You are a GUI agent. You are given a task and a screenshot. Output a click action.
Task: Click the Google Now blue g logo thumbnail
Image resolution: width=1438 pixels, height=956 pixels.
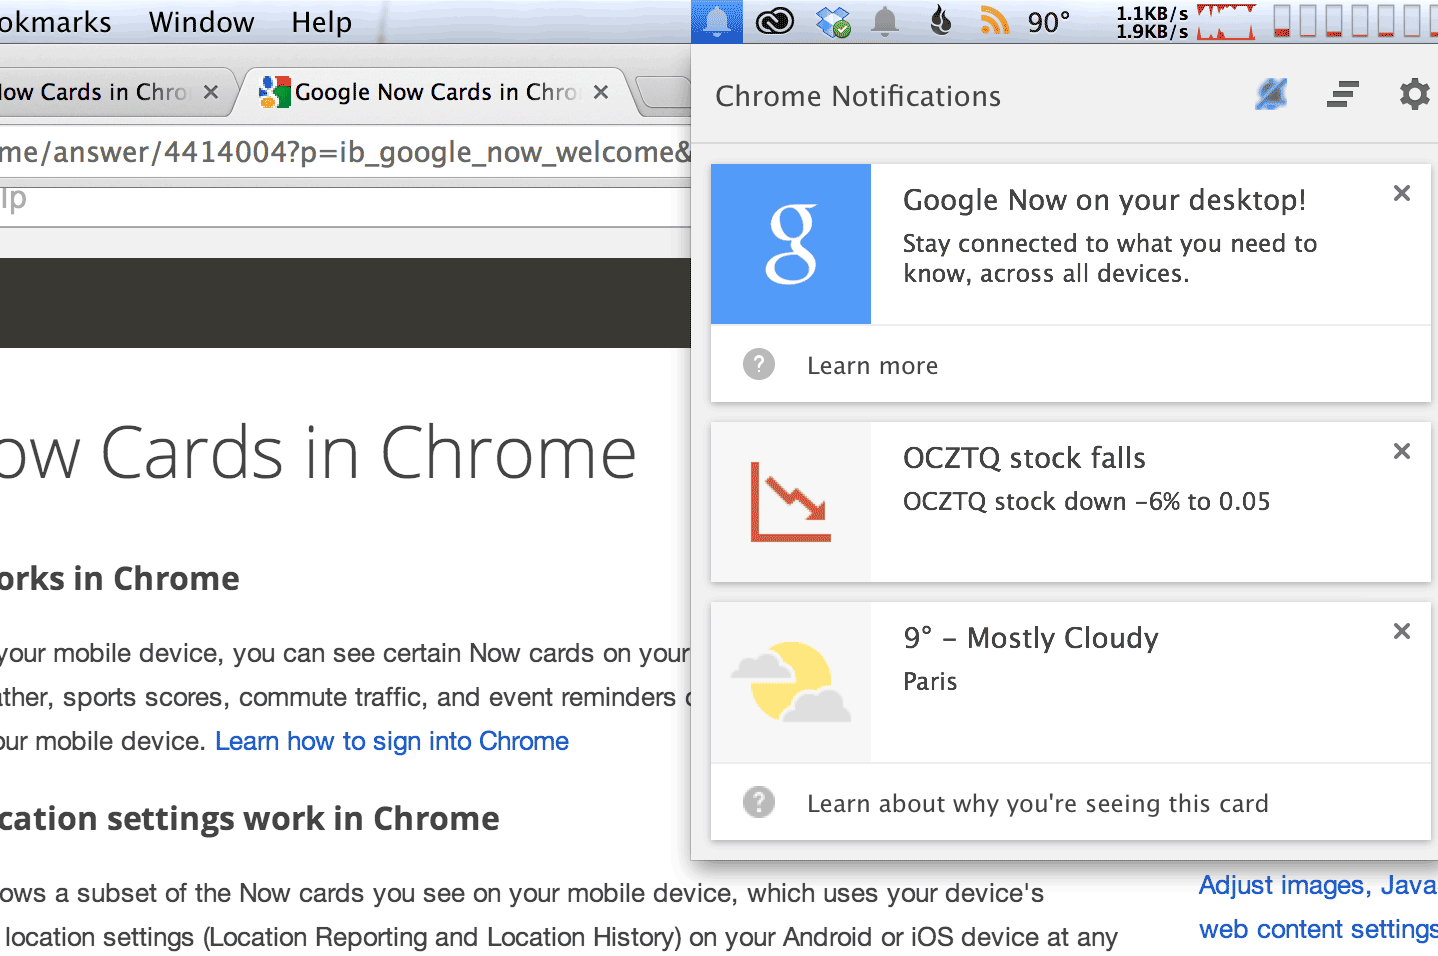[x=790, y=244]
